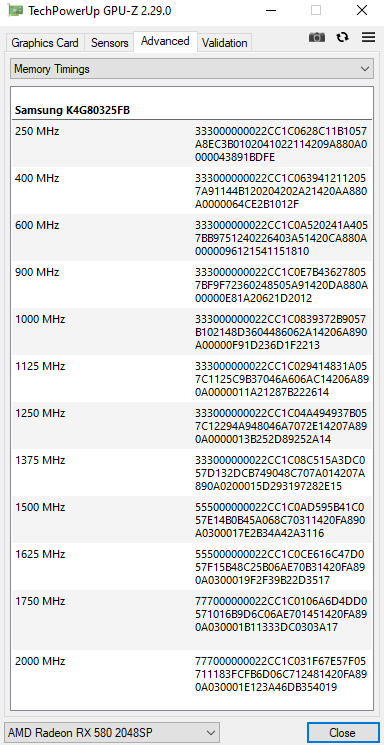The image size is (384, 745).
Task: Click the Close button
Action: click(x=342, y=732)
